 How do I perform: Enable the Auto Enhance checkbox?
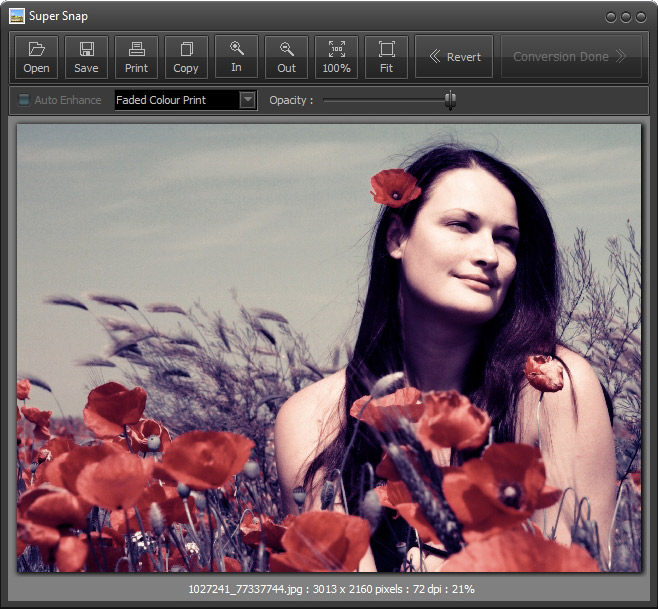(x=24, y=100)
